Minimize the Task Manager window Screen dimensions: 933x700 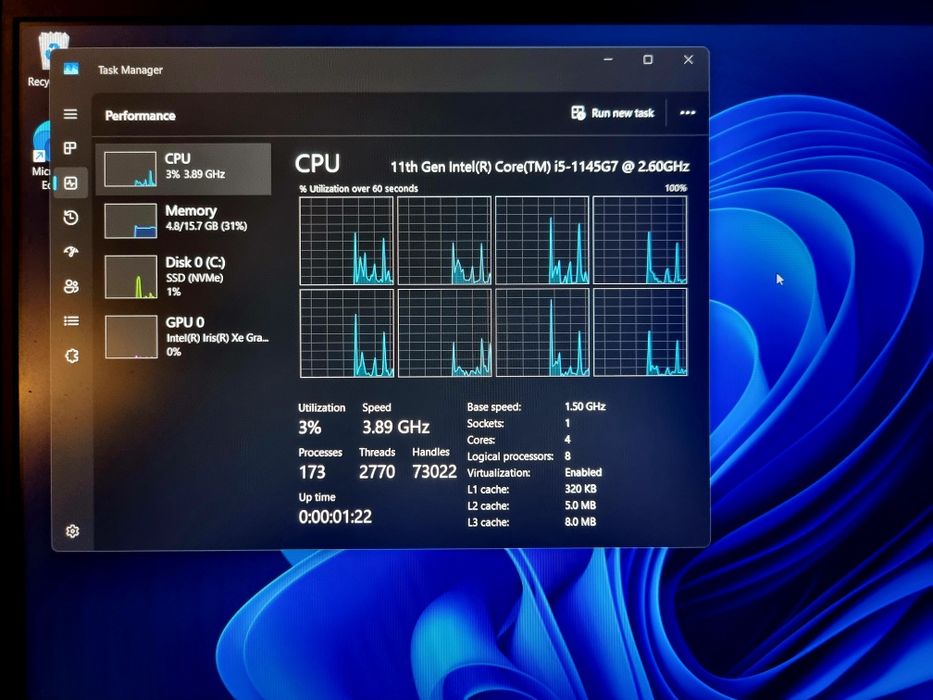click(x=608, y=60)
